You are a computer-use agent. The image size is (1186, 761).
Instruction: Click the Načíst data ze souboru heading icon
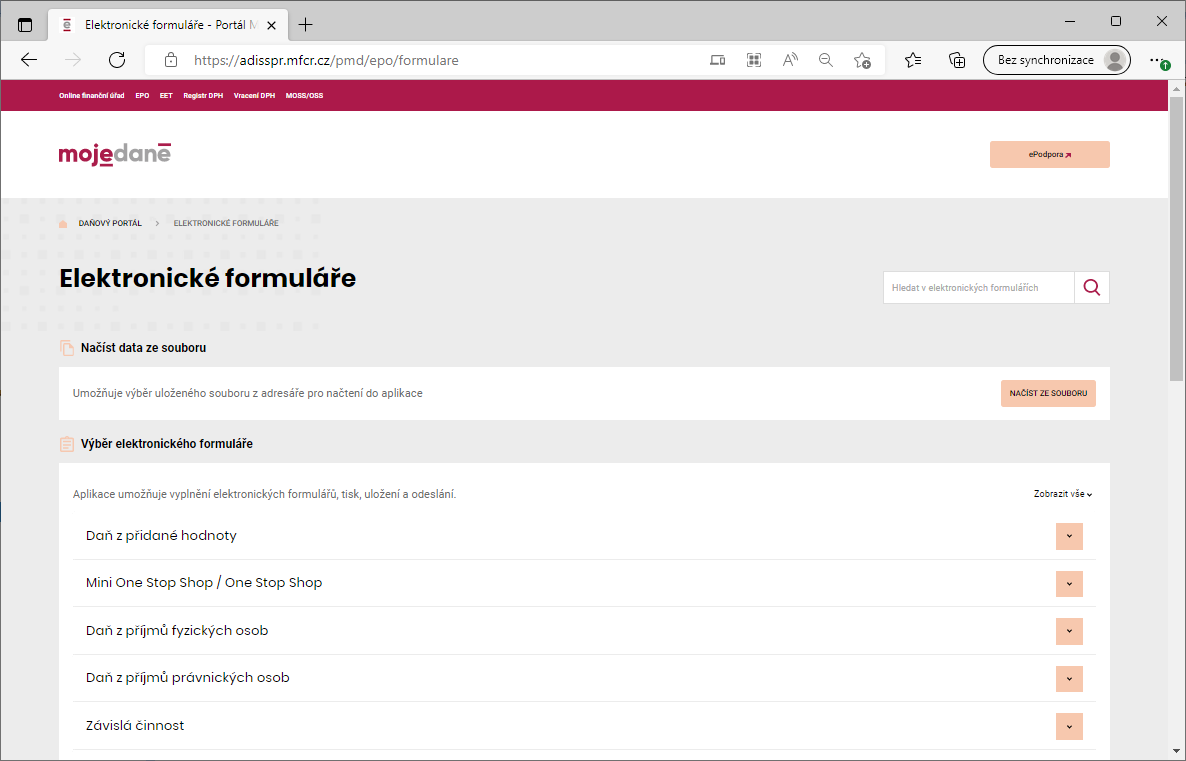click(67, 348)
